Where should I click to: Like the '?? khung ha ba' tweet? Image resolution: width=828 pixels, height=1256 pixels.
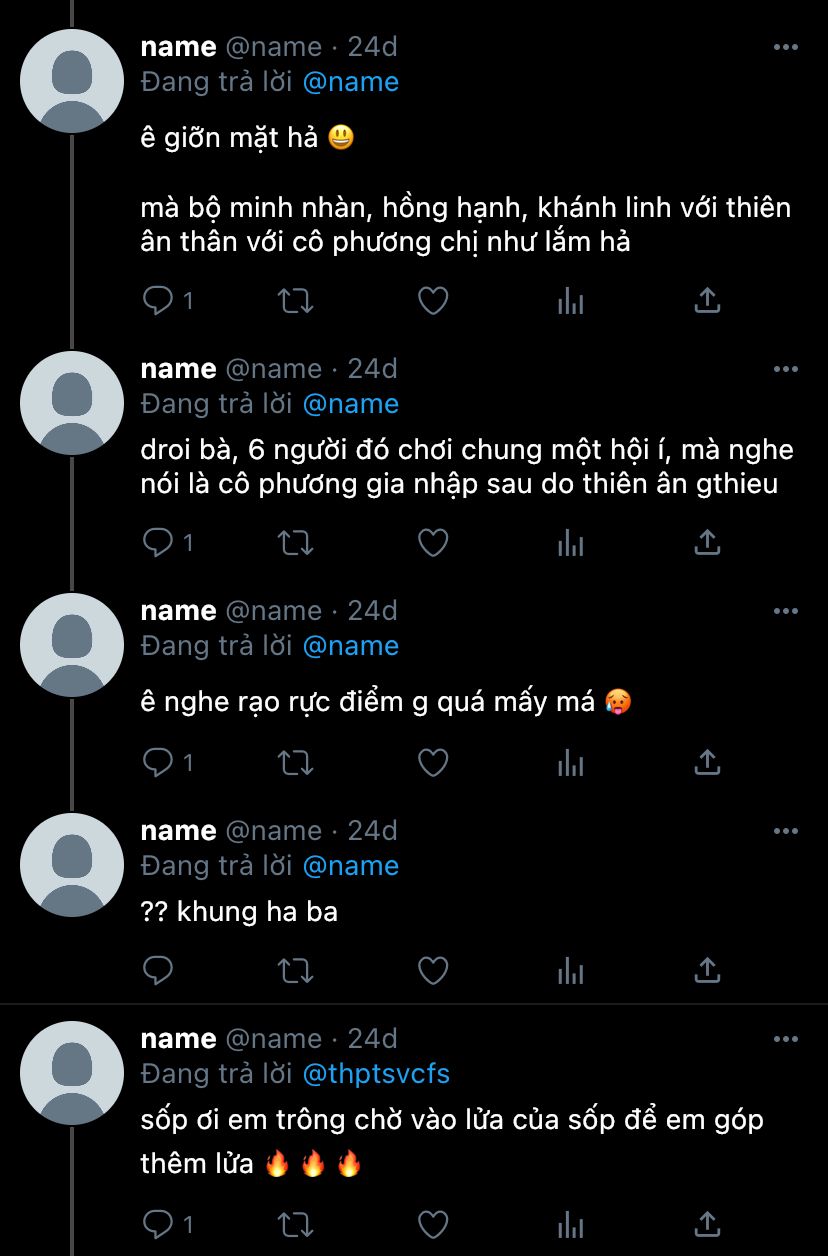[x=432, y=970]
